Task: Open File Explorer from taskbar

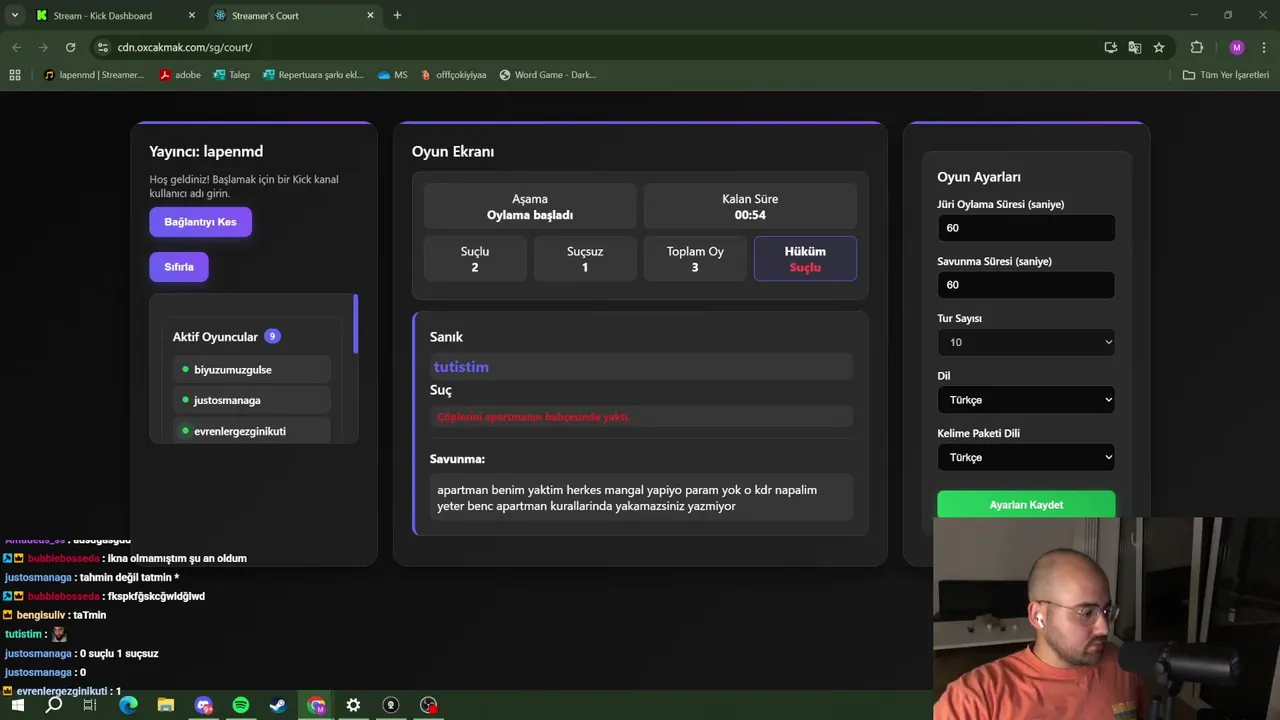Action: point(166,705)
